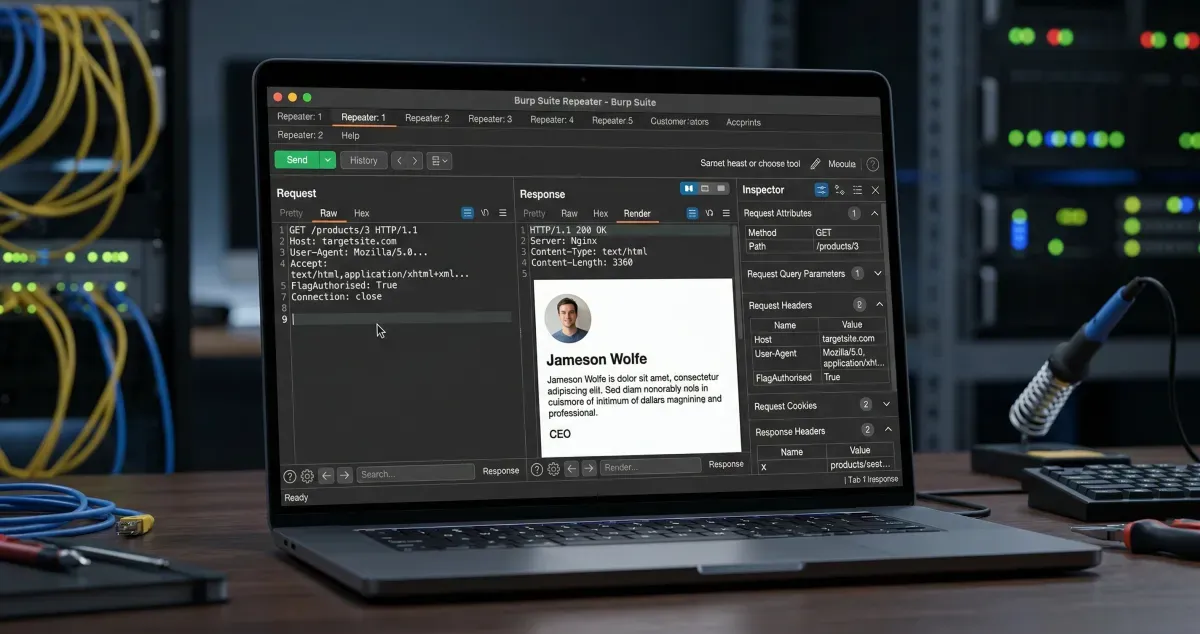Open the Send button dropdown arrow
The height and width of the screenshot is (634, 1200).
pos(327,160)
